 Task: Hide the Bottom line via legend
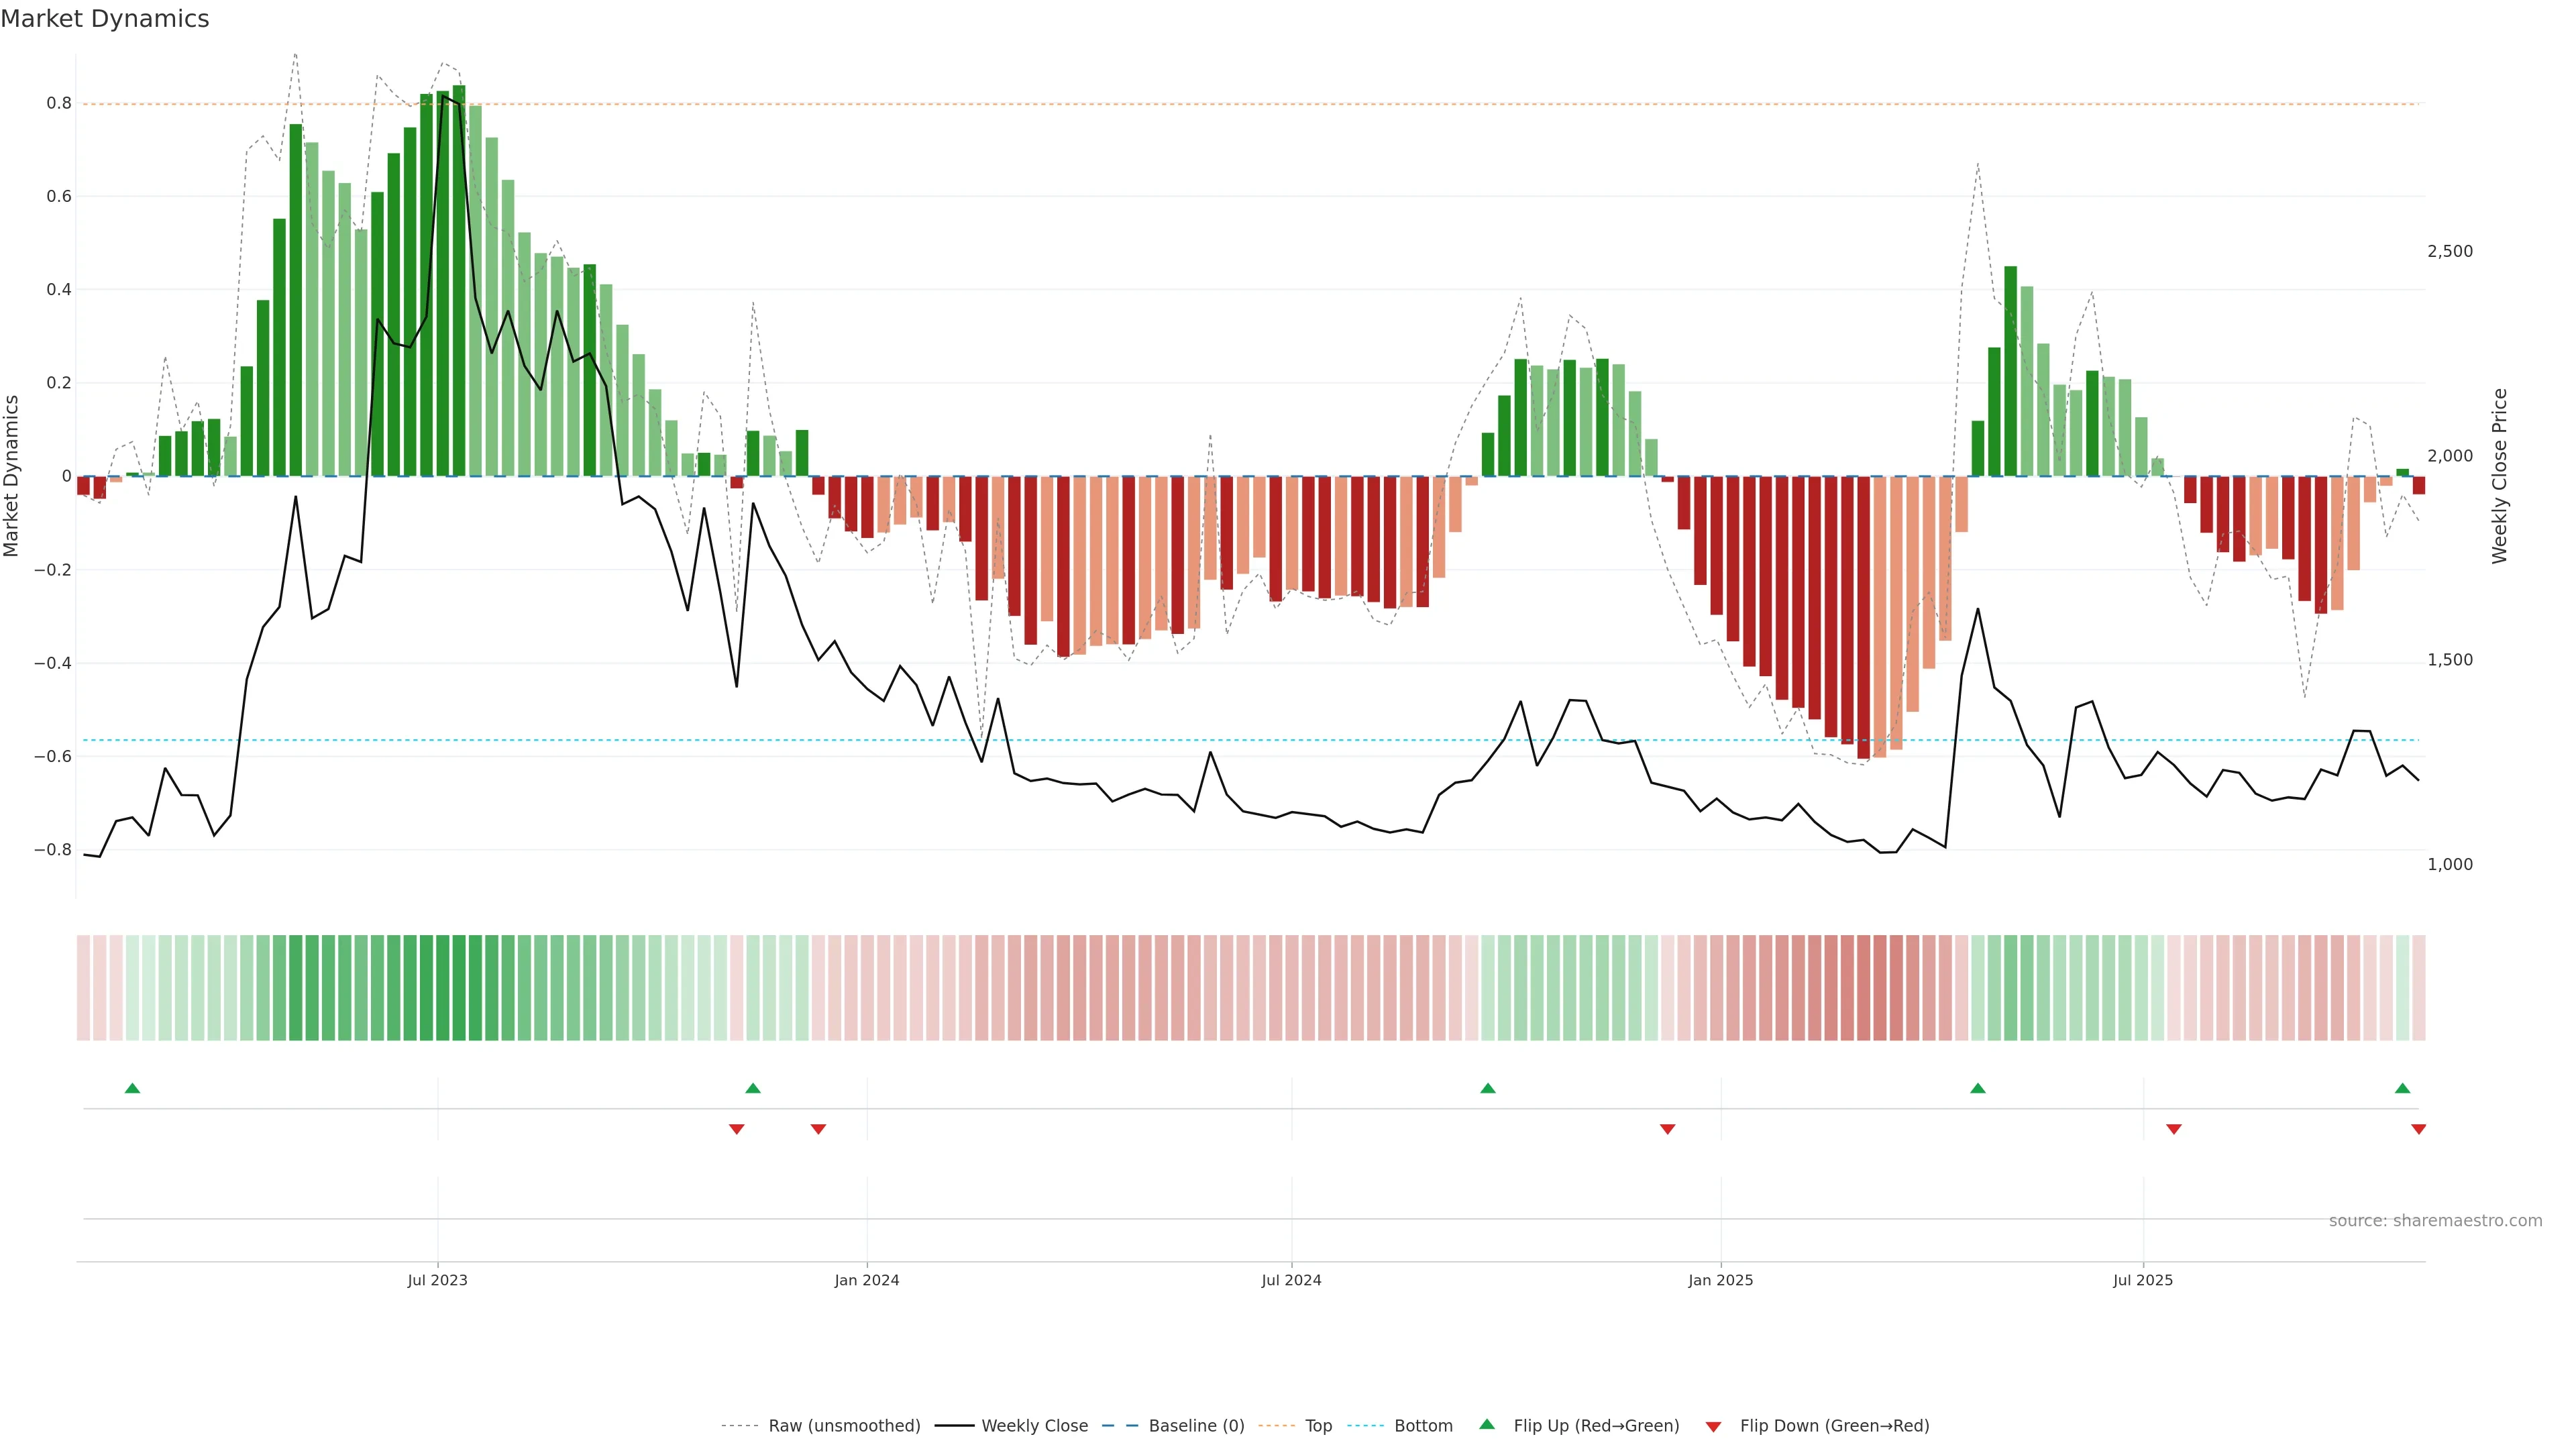(1423, 1426)
